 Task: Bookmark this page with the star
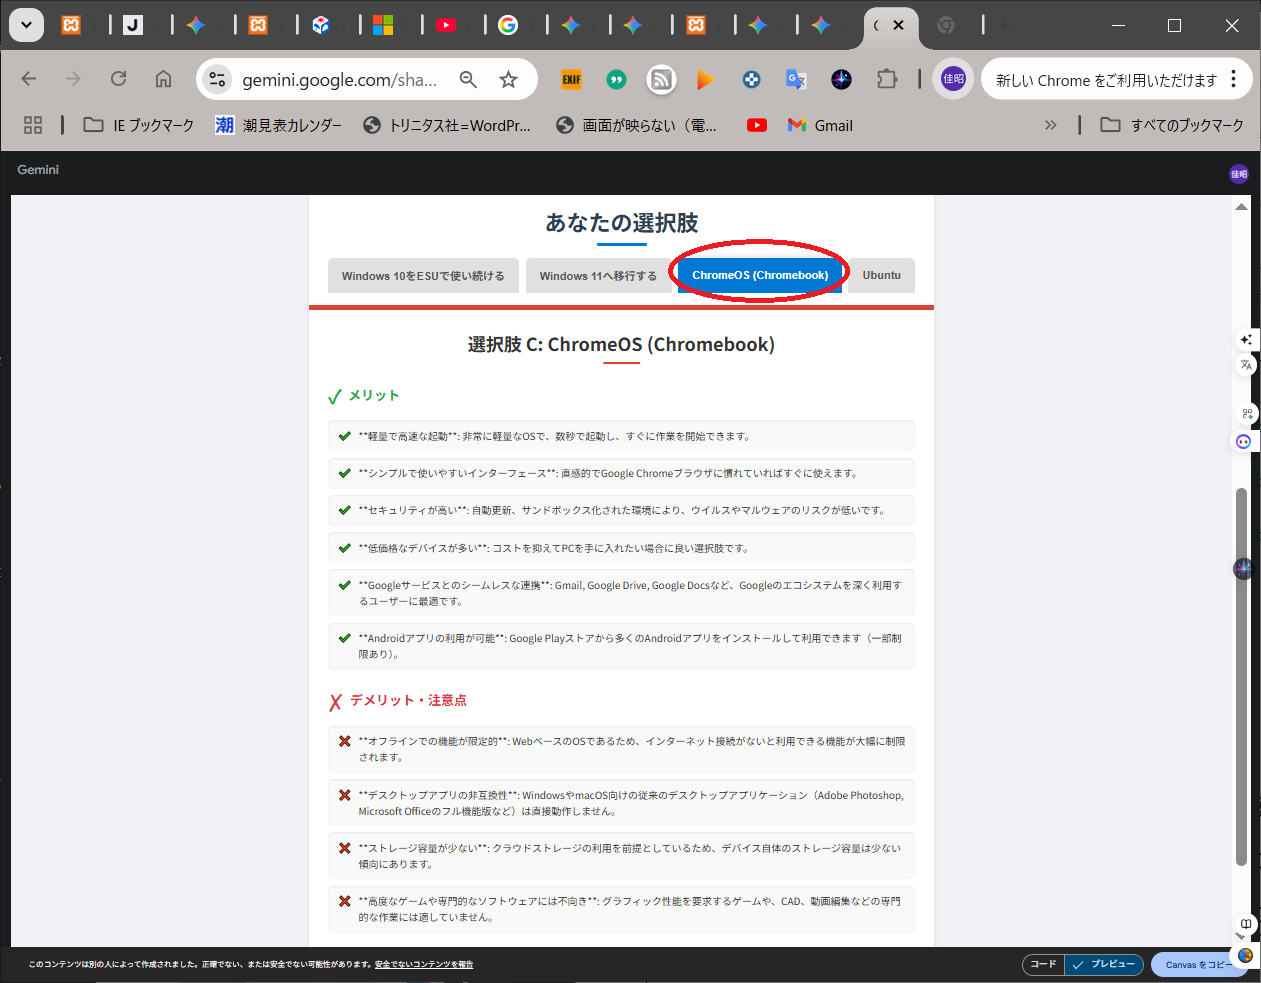509,80
